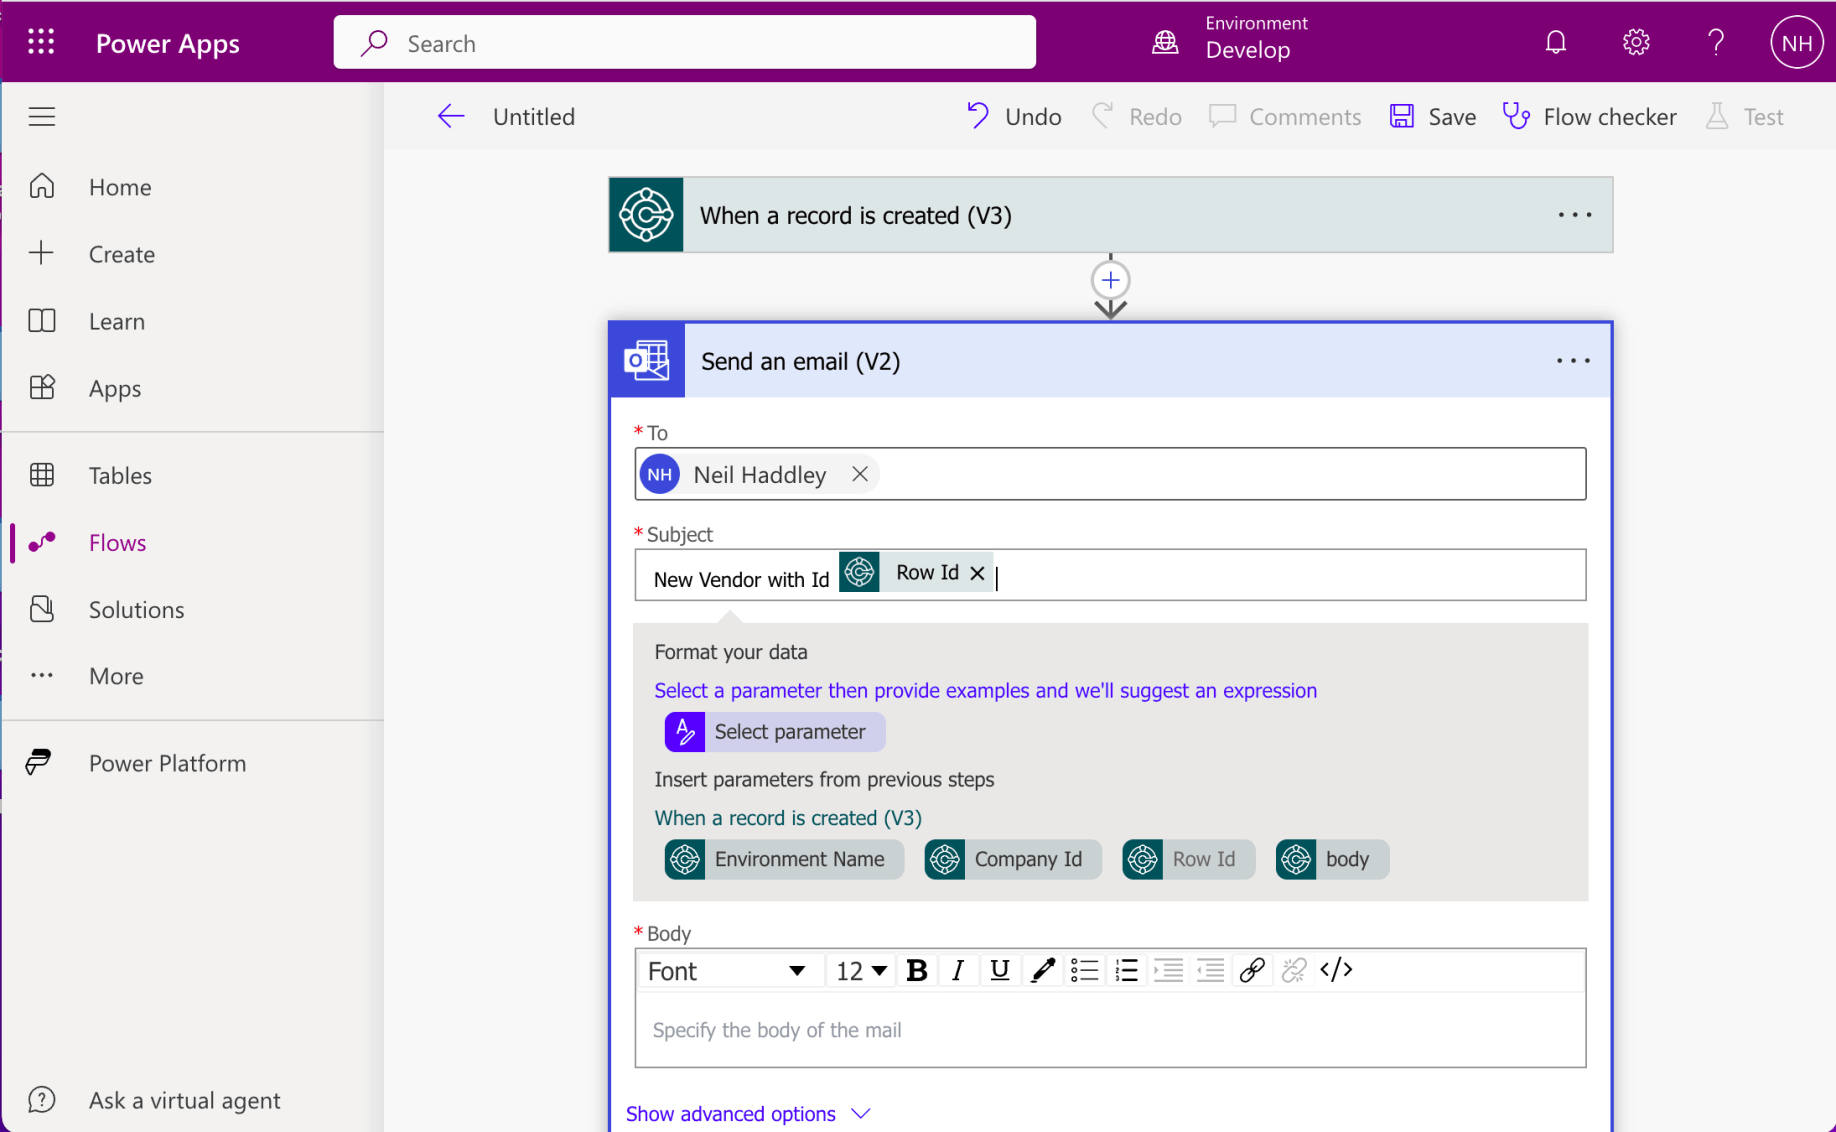Open the settings gear
This screenshot has height=1132, width=1836.
pos(1636,42)
